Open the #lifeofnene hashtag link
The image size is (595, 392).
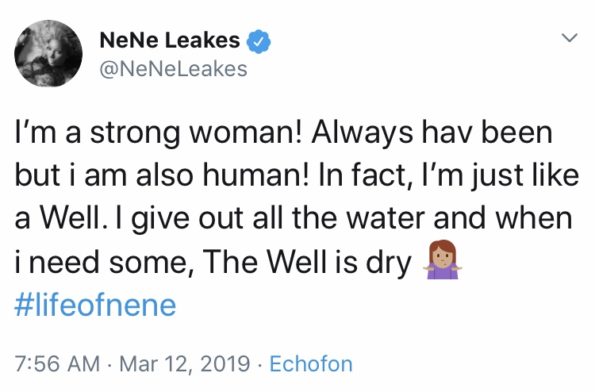pyautogui.click(x=95, y=305)
